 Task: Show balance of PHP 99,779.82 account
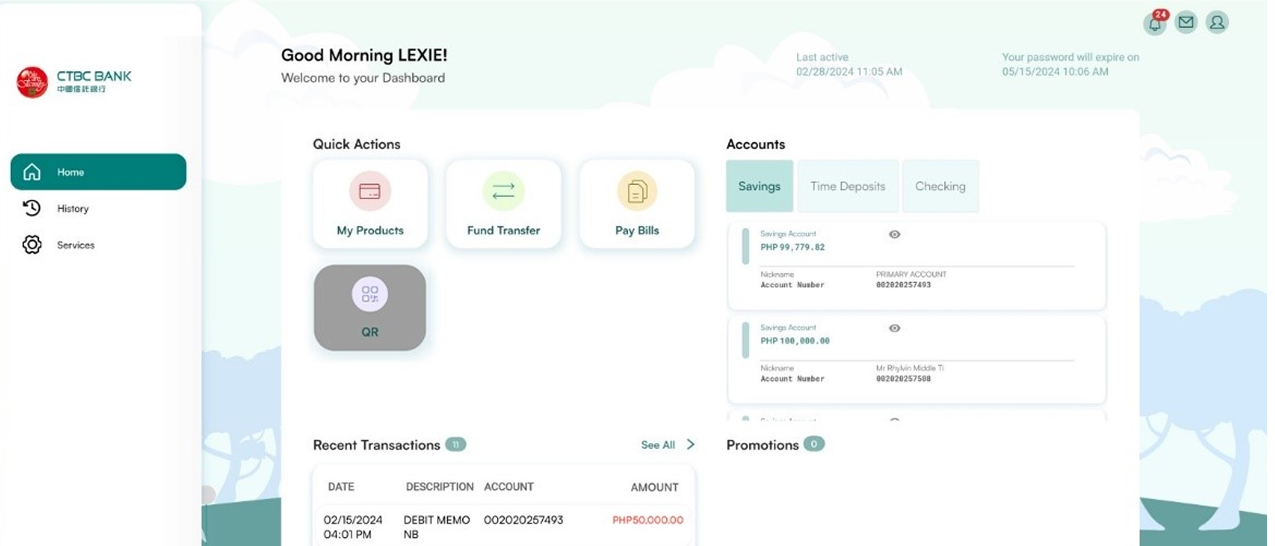pyautogui.click(x=895, y=234)
